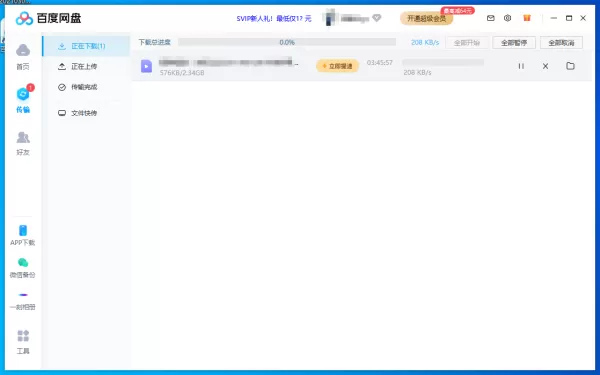Open 微信备份 WeChat backup
This screenshot has height=375, width=600.
pyautogui.click(x=23, y=268)
